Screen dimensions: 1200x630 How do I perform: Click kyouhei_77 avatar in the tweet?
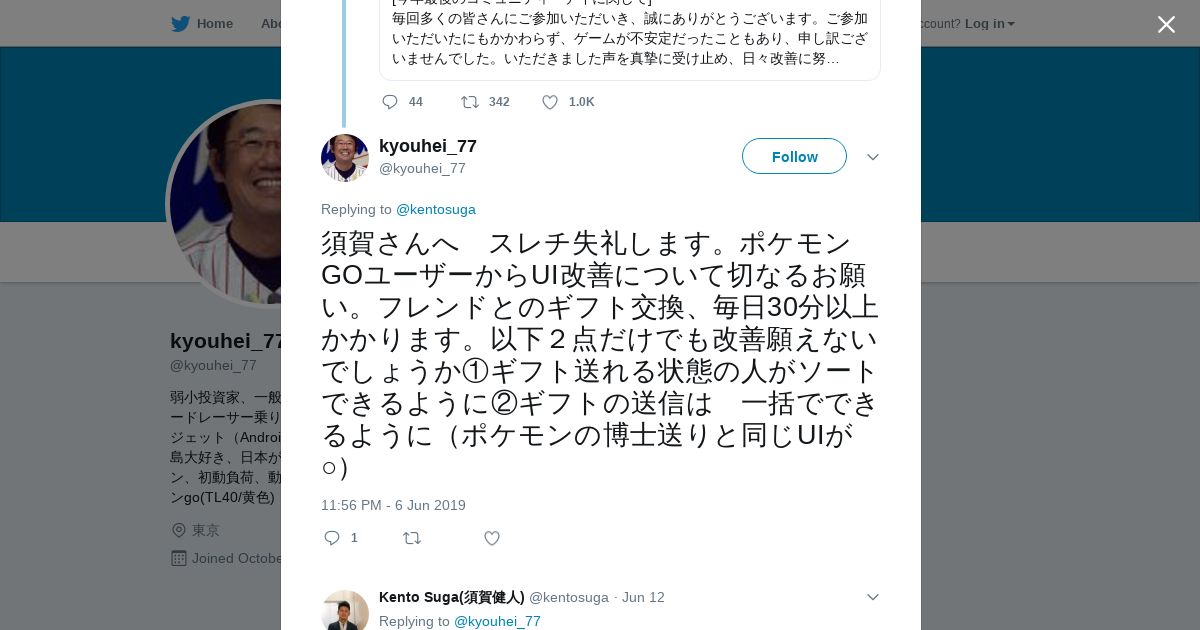(345, 158)
